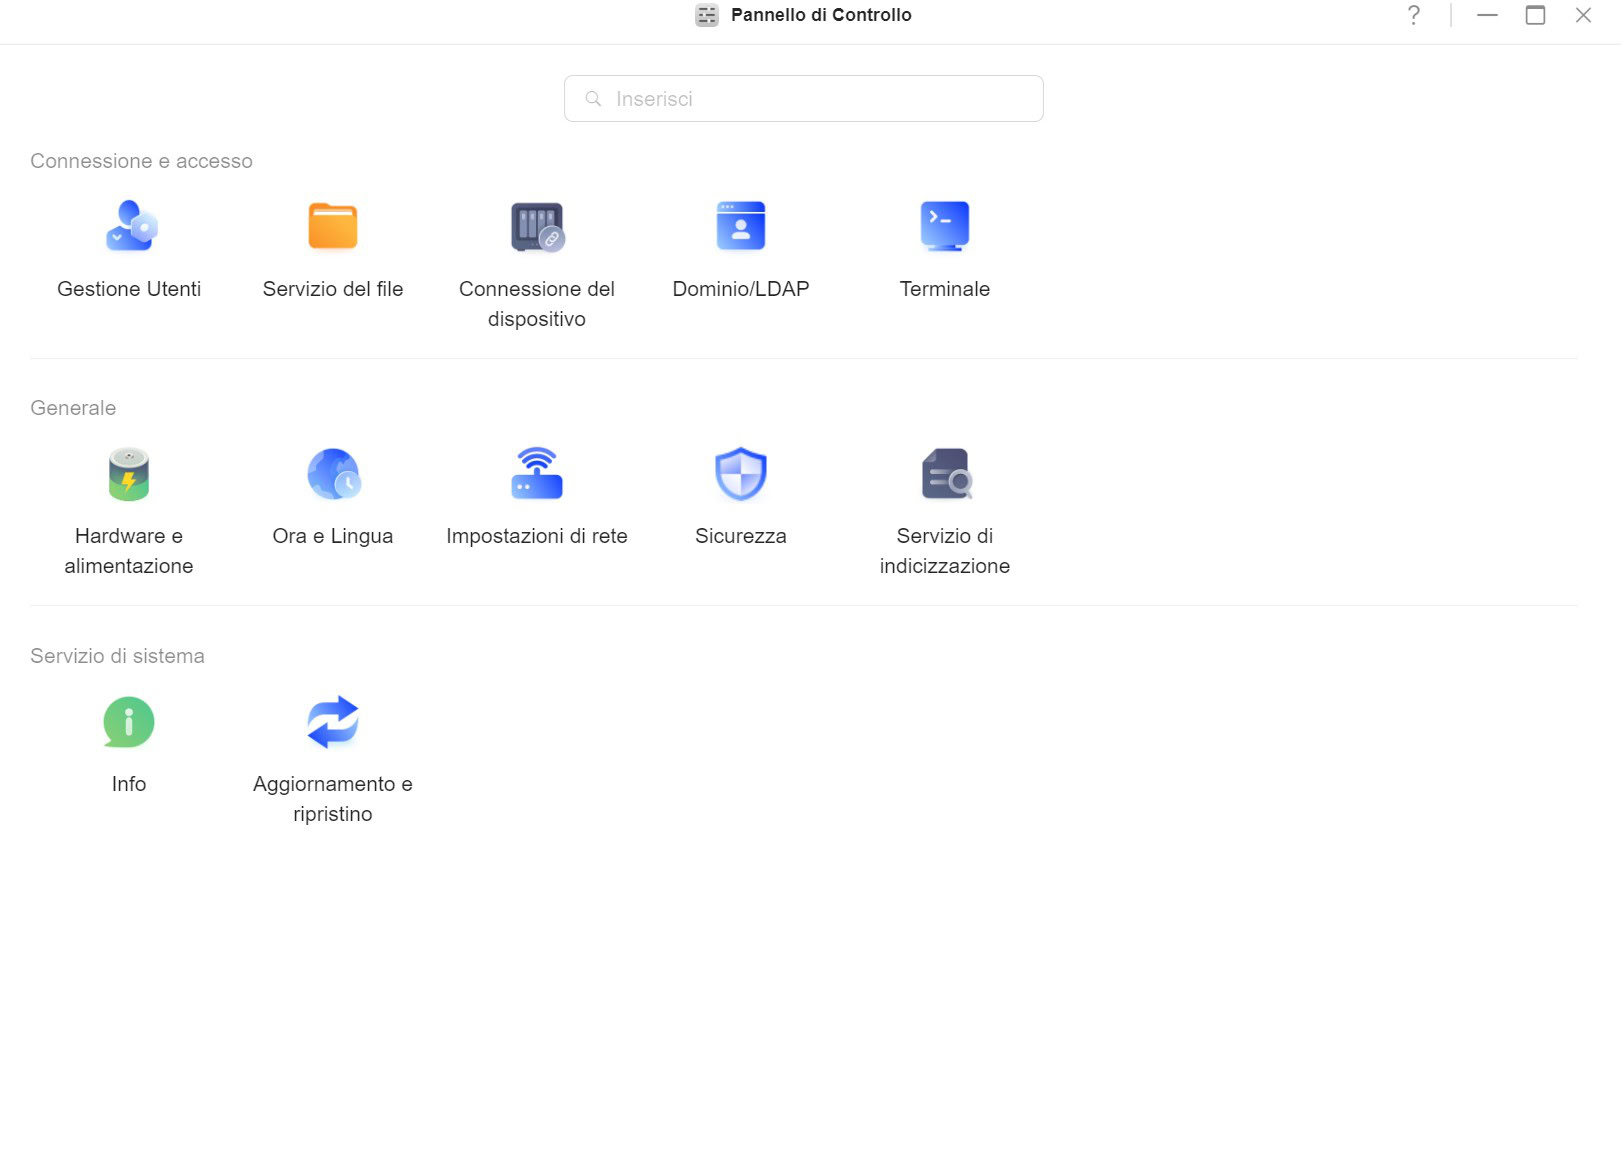The height and width of the screenshot is (1170, 1621).
Task: Open Impostazioni di rete router icon
Action: 537,474
